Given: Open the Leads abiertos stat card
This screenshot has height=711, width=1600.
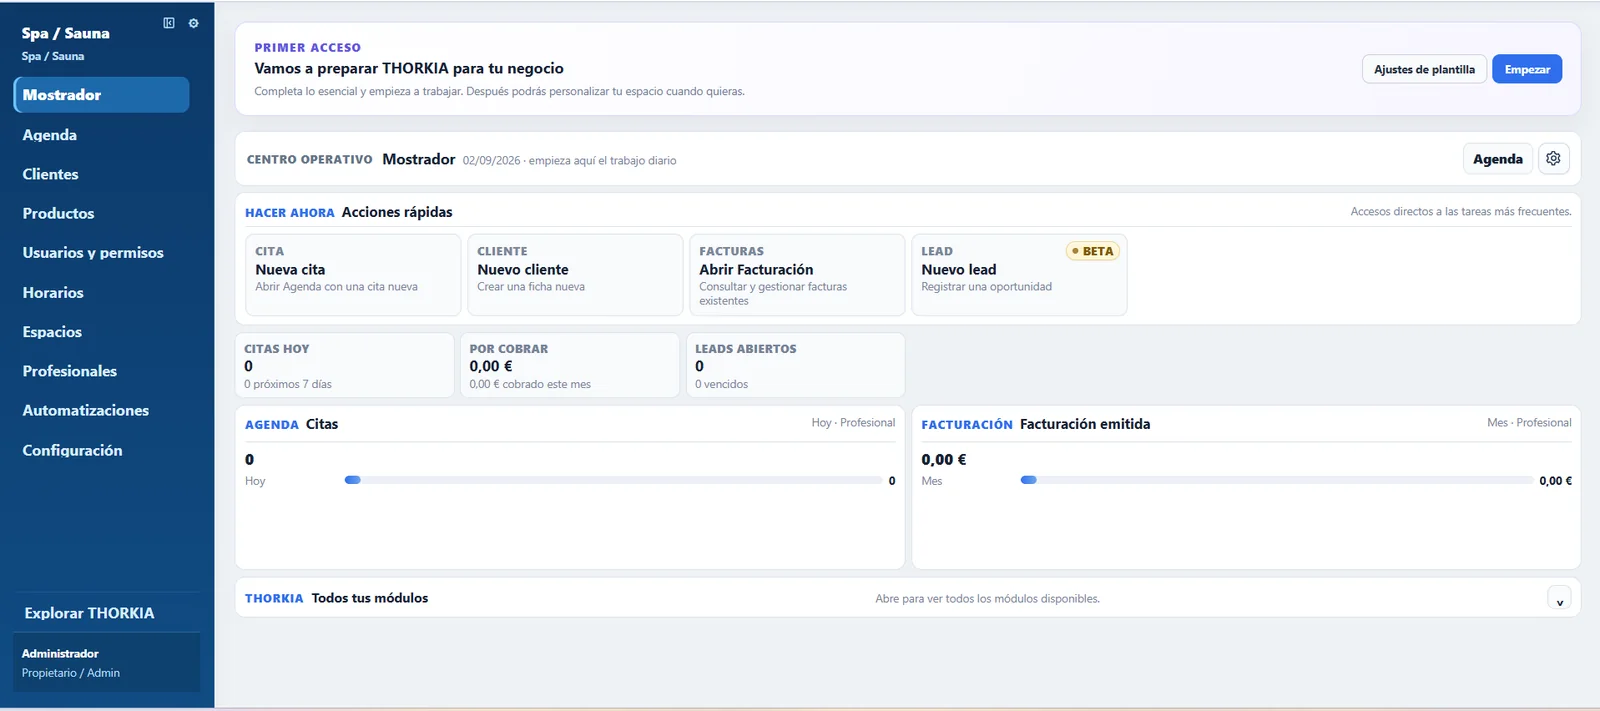Looking at the screenshot, I should click(x=796, y=365).
